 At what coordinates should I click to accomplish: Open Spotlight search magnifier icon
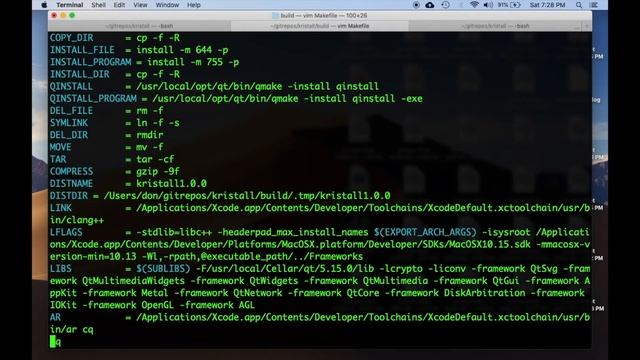[579, 5]
